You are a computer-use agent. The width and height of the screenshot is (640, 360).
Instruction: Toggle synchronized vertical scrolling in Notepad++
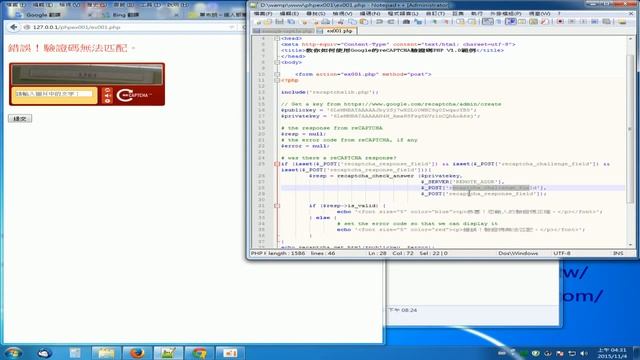(x=460, y=21)
